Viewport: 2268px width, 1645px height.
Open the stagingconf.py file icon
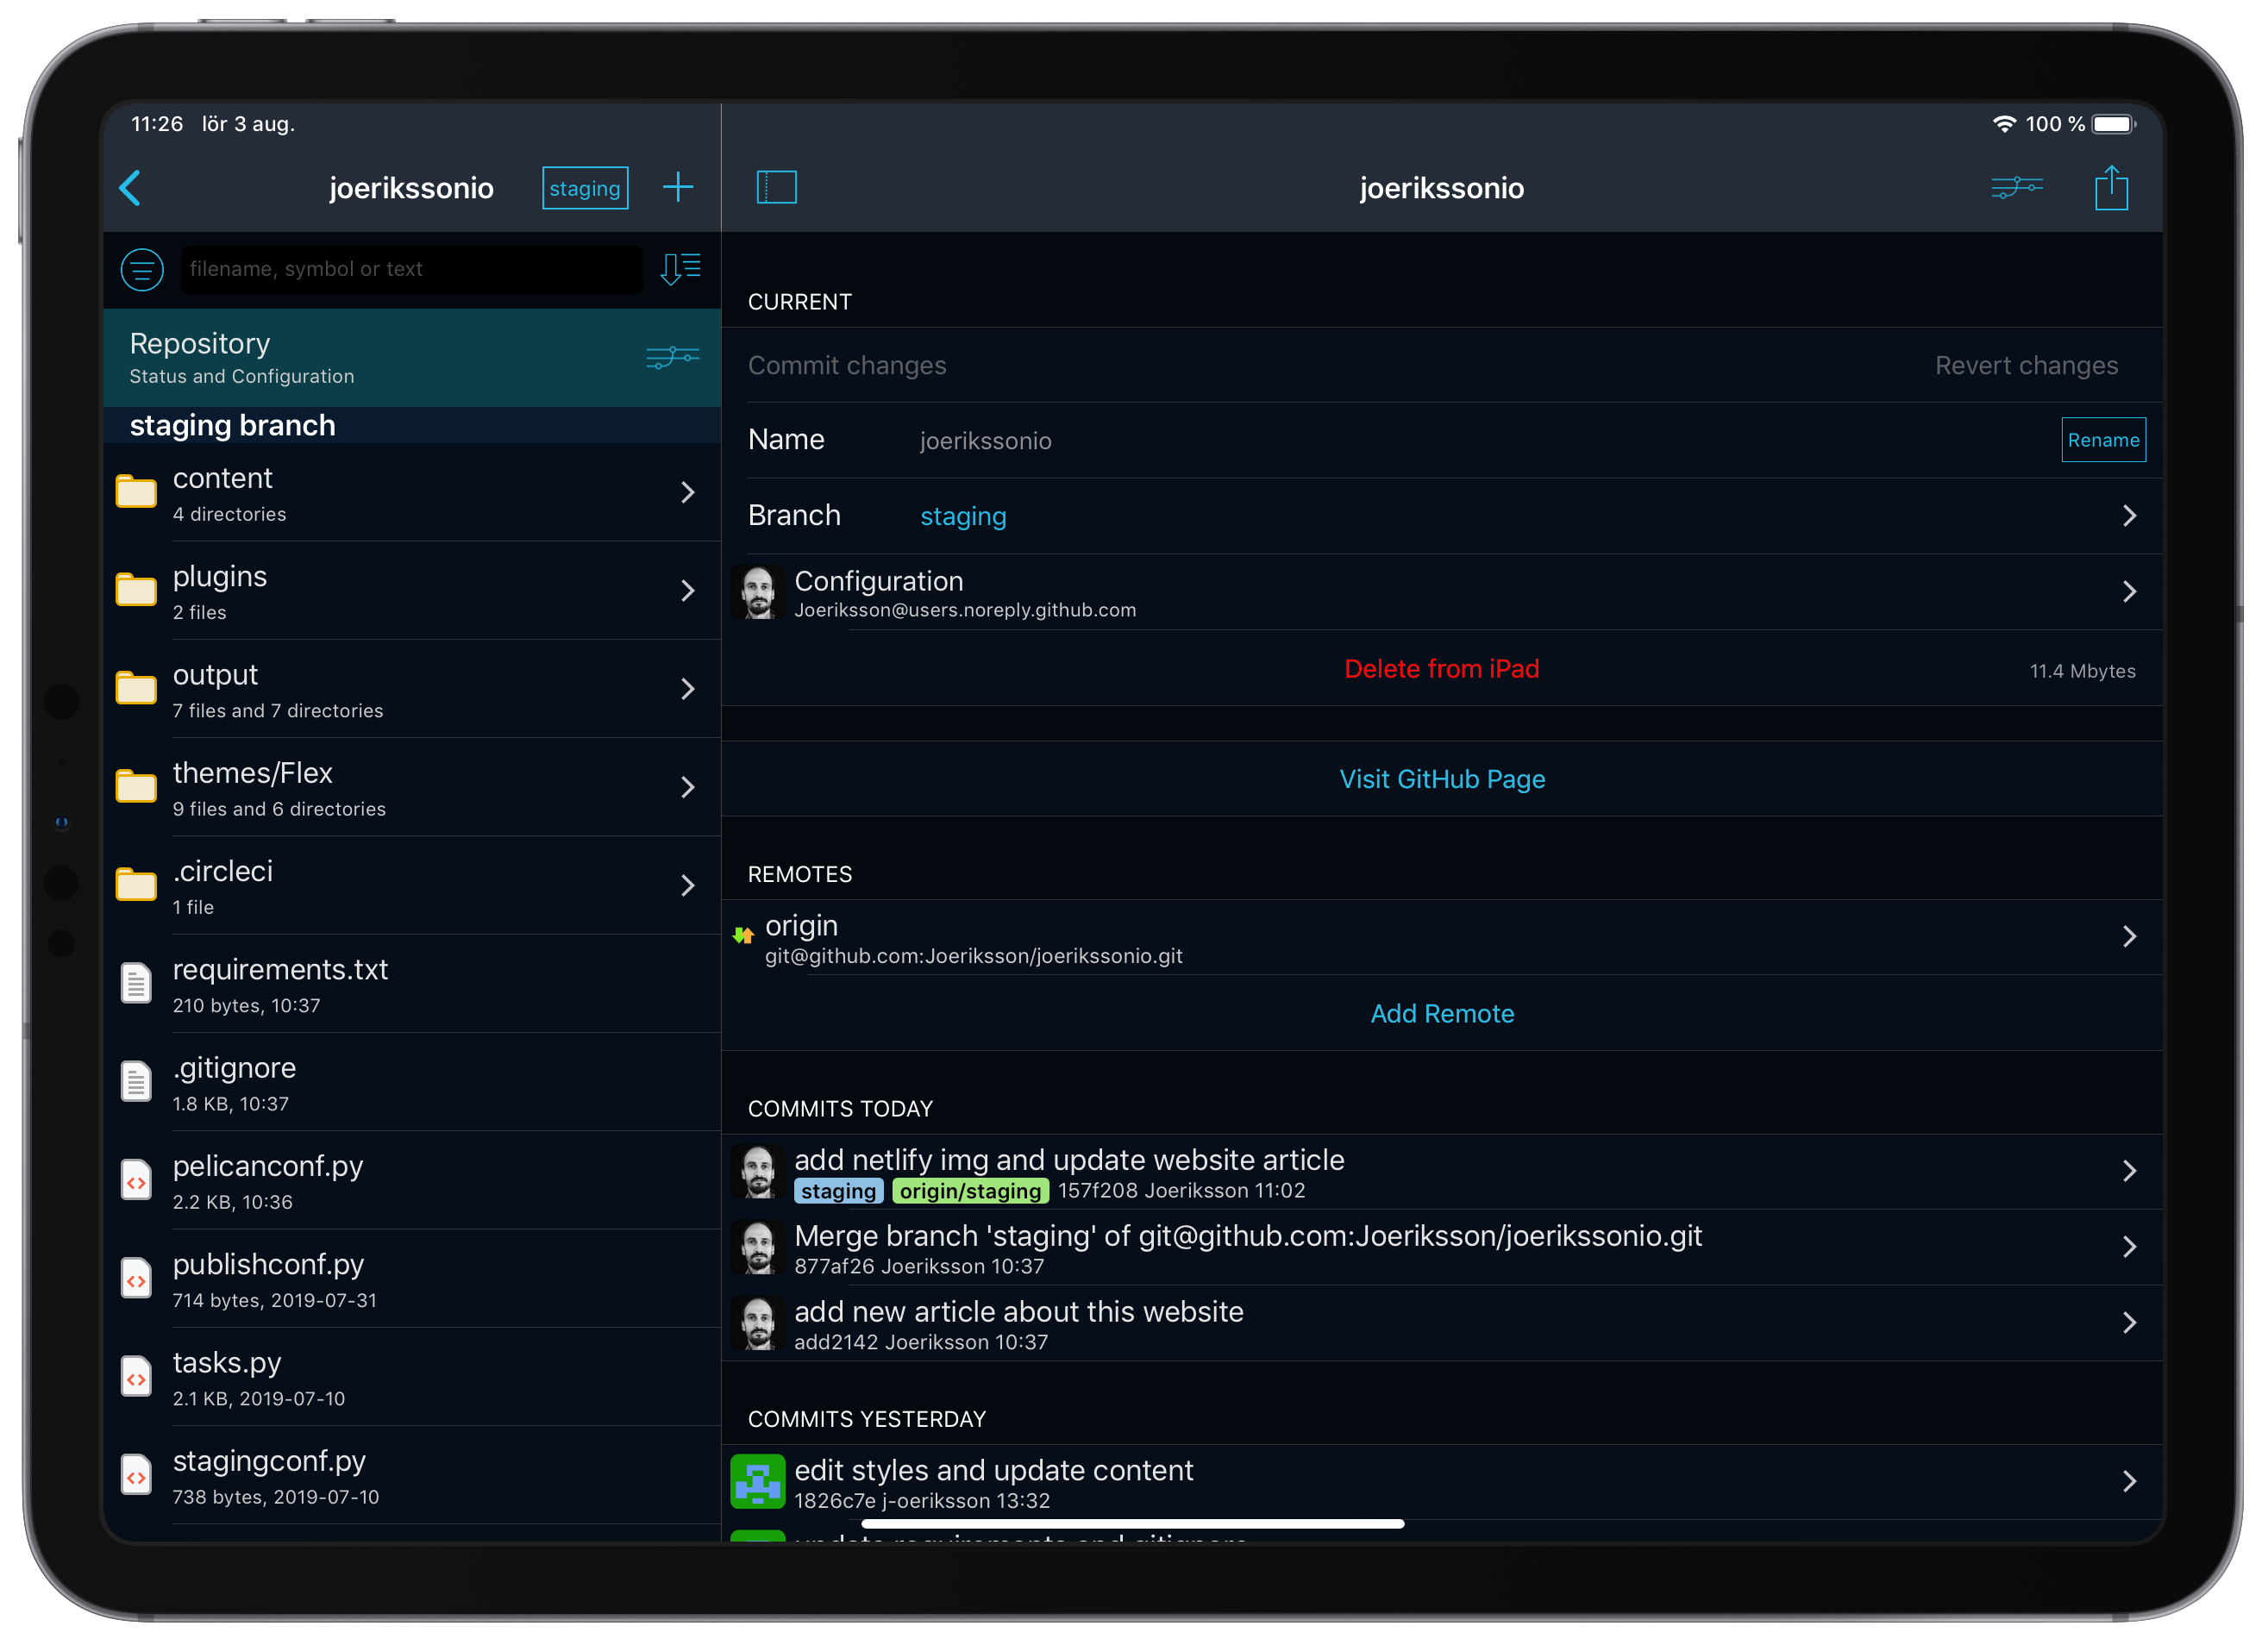pyautogui.click(x=136, y=1475)
